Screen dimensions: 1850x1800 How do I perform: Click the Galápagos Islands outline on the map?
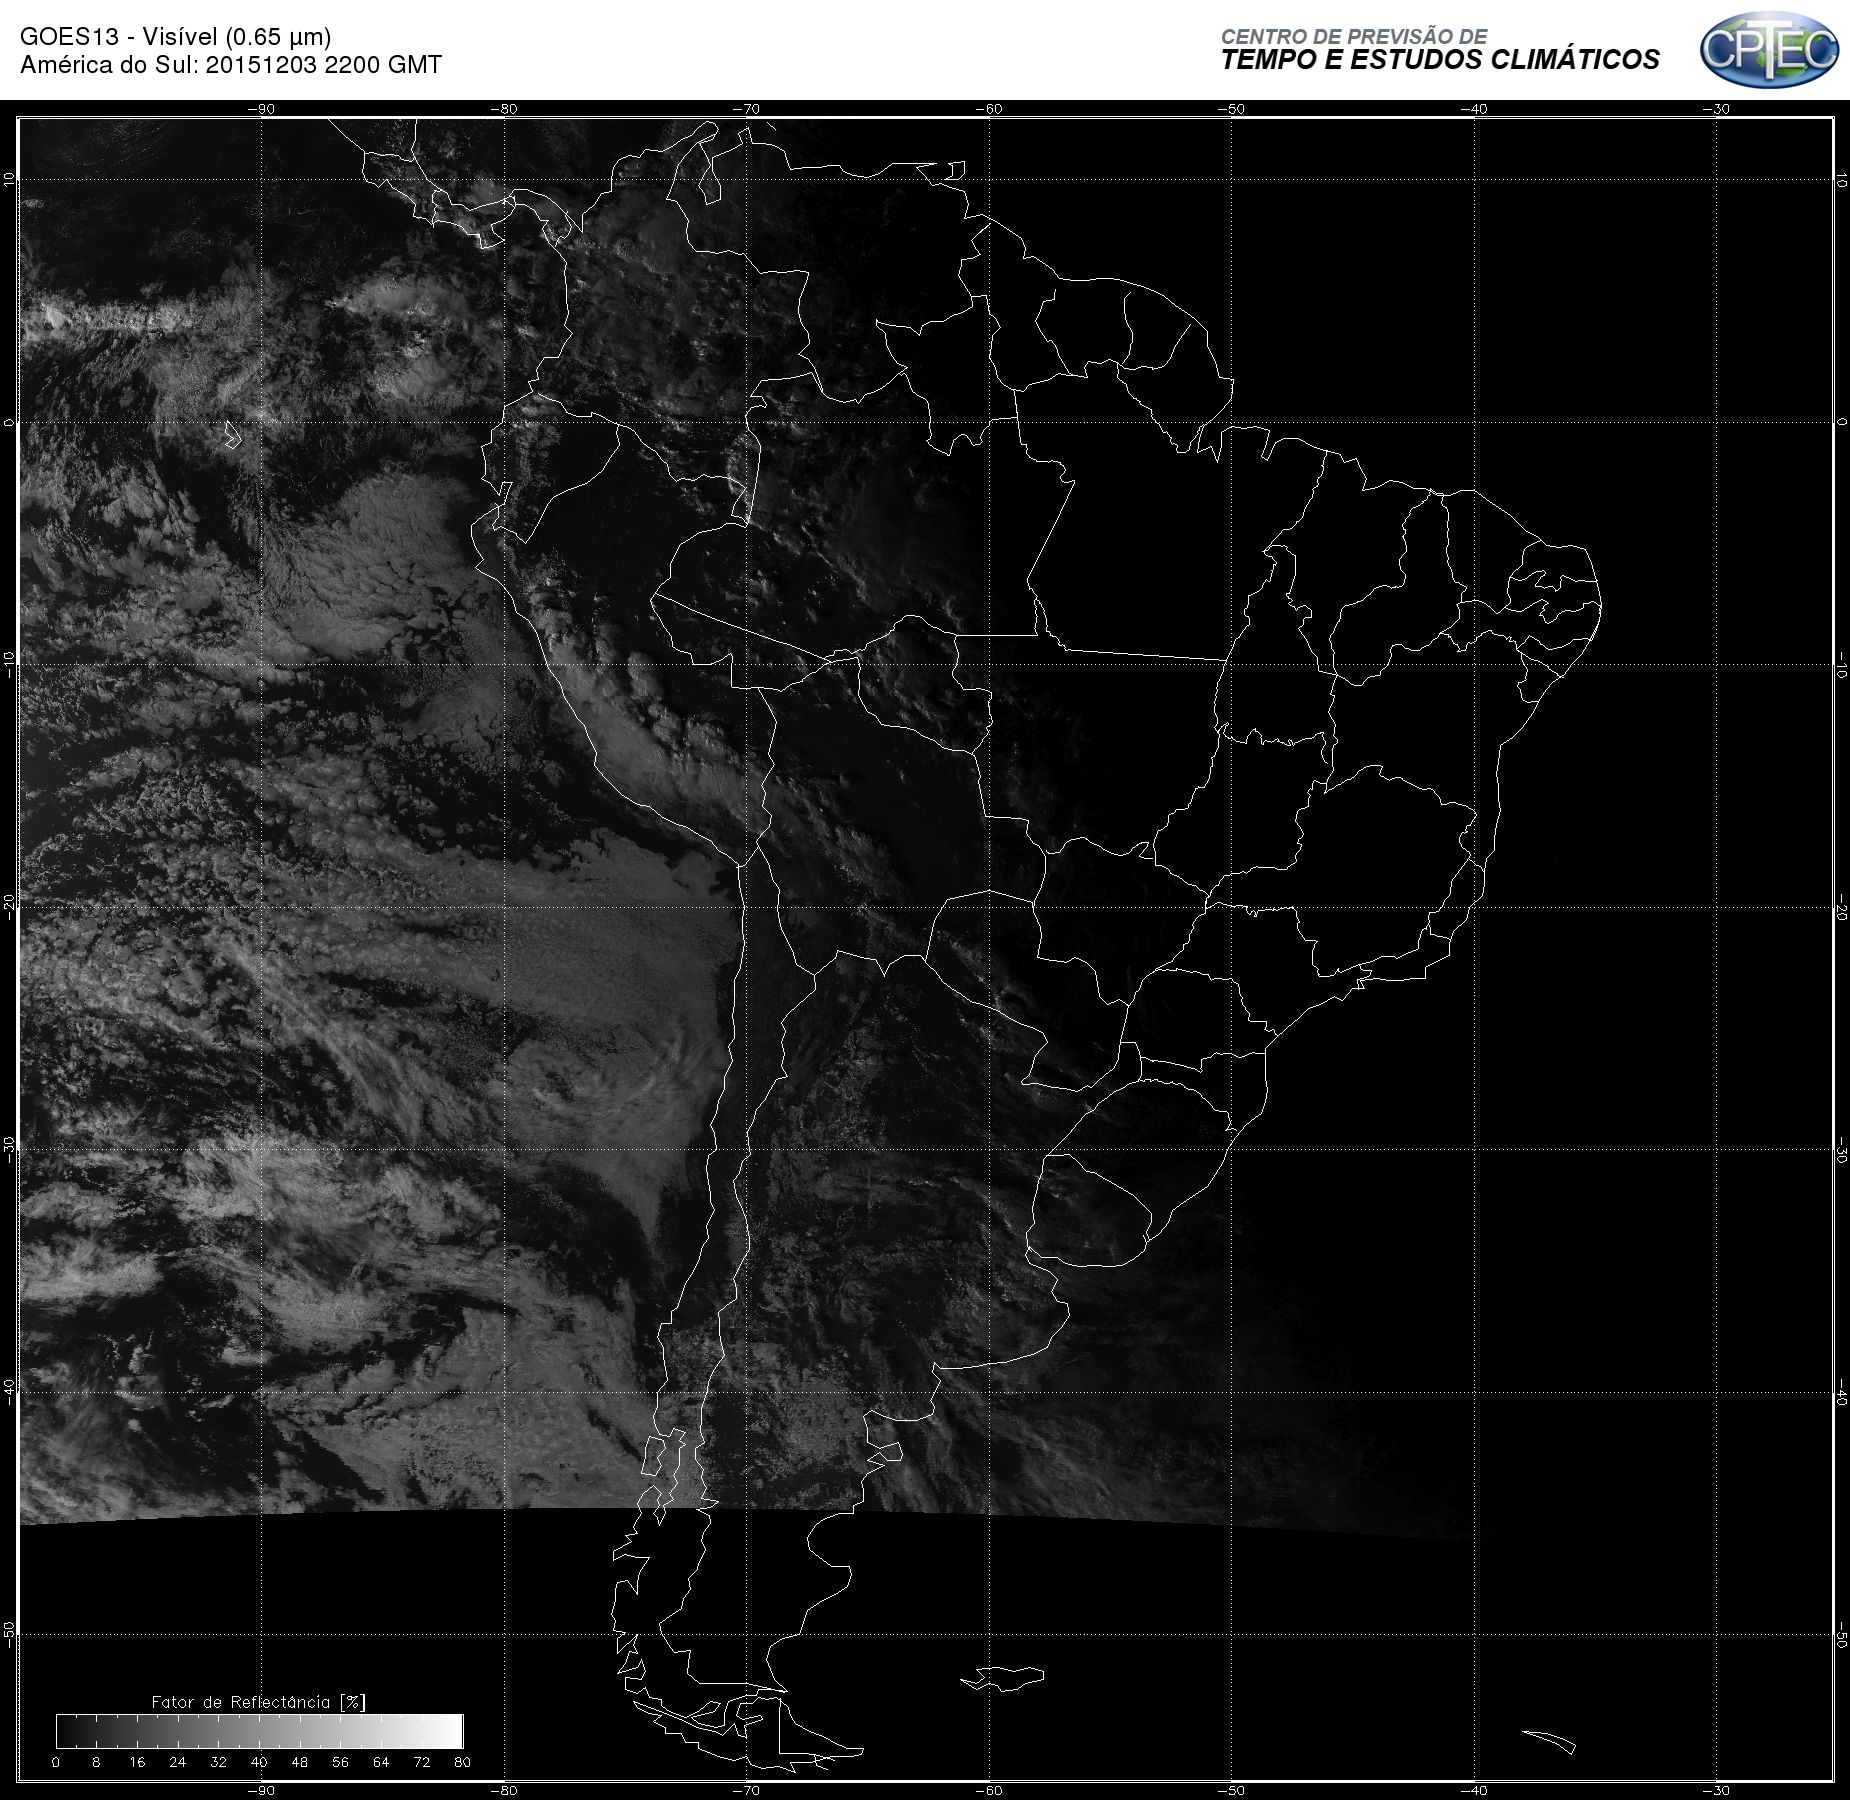233,436
